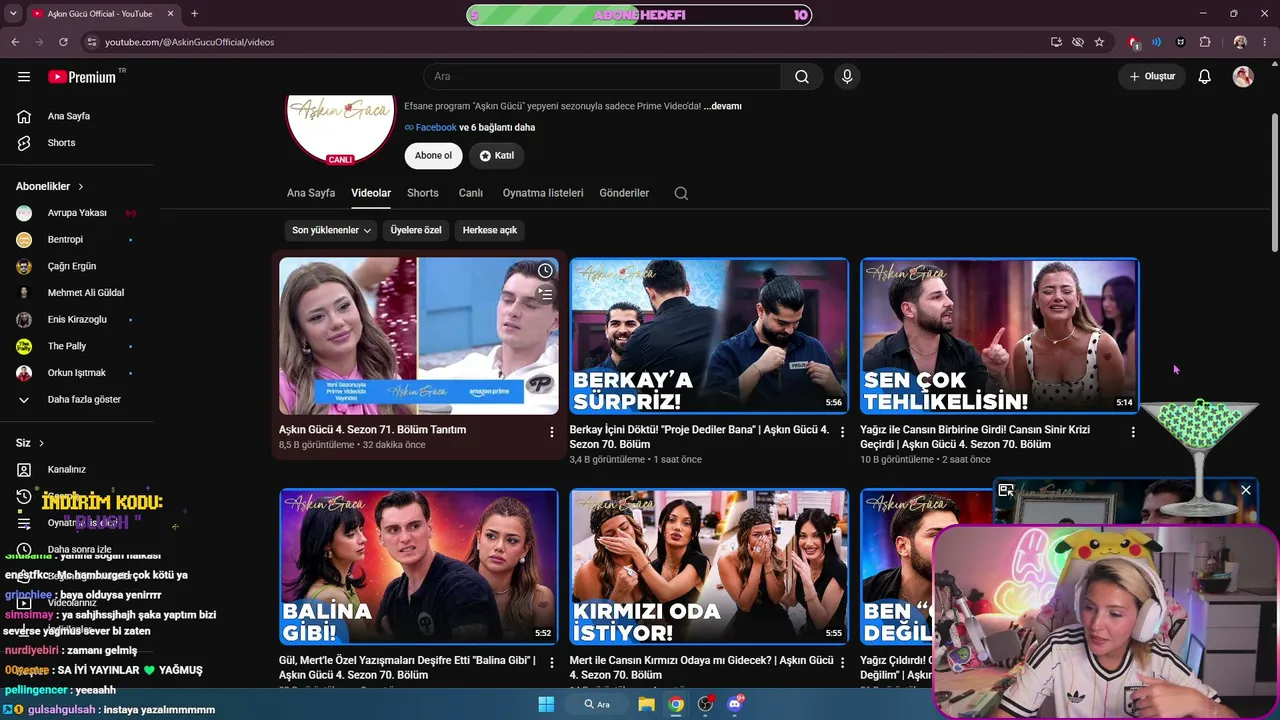1280x720 pixels.
Task: Click the 'Oluştur' create button
Action: click(1152, 77)
